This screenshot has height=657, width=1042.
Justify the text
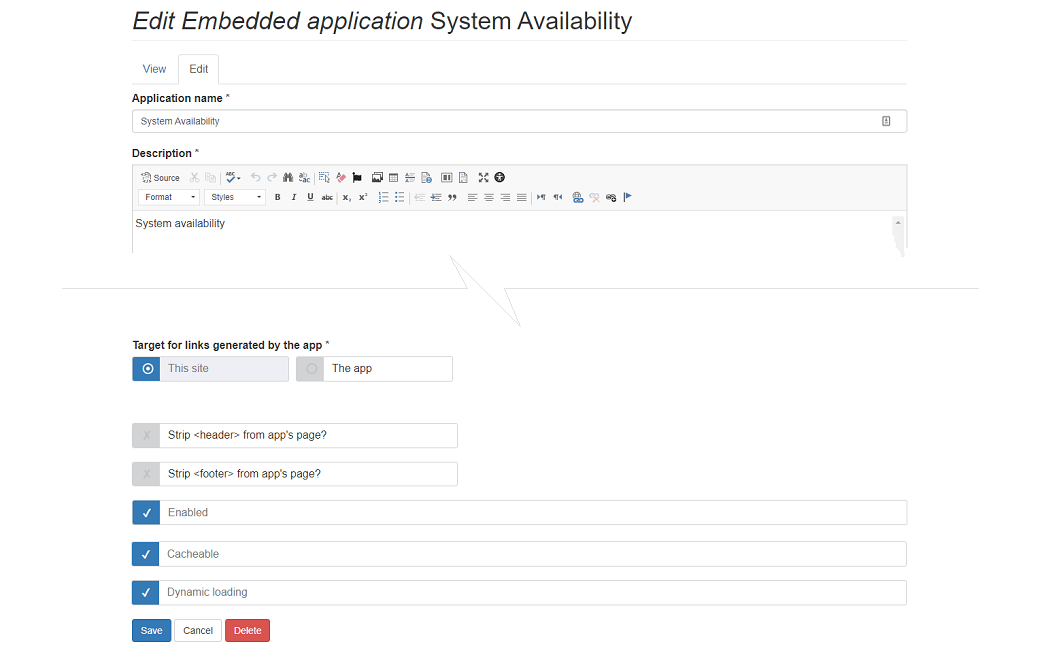pyautogui.click(x=522, y=197)
